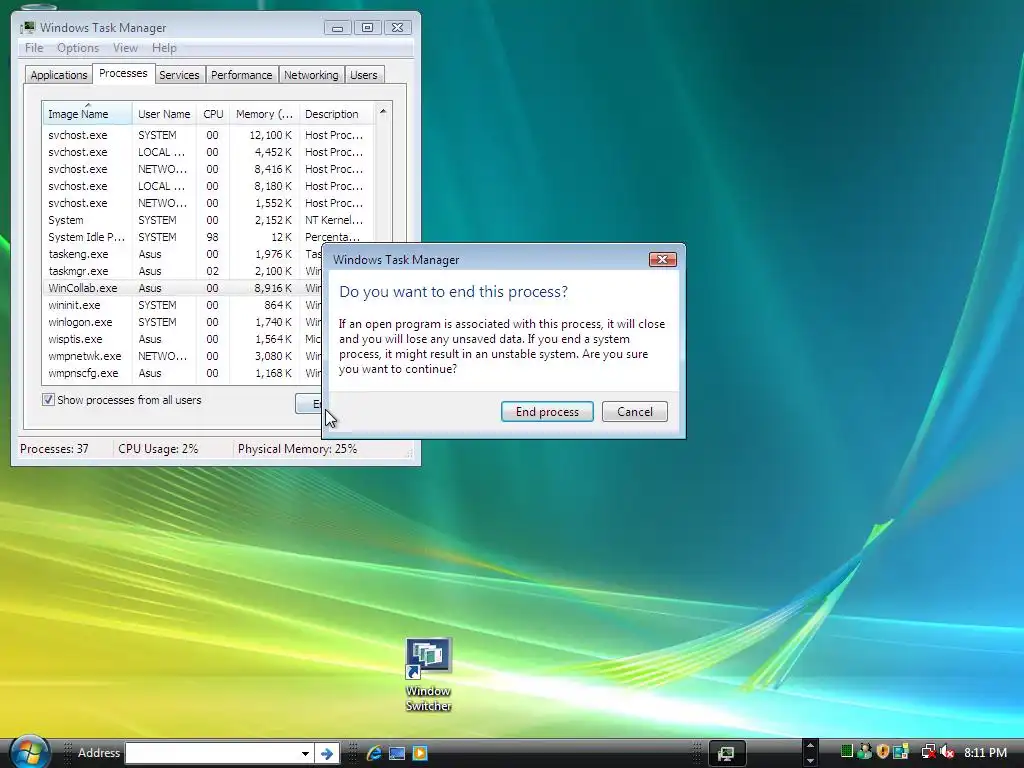Select svchost.exe using 8,180 K memory
This screenshot has height=768, width=1024.
[208, 186]
